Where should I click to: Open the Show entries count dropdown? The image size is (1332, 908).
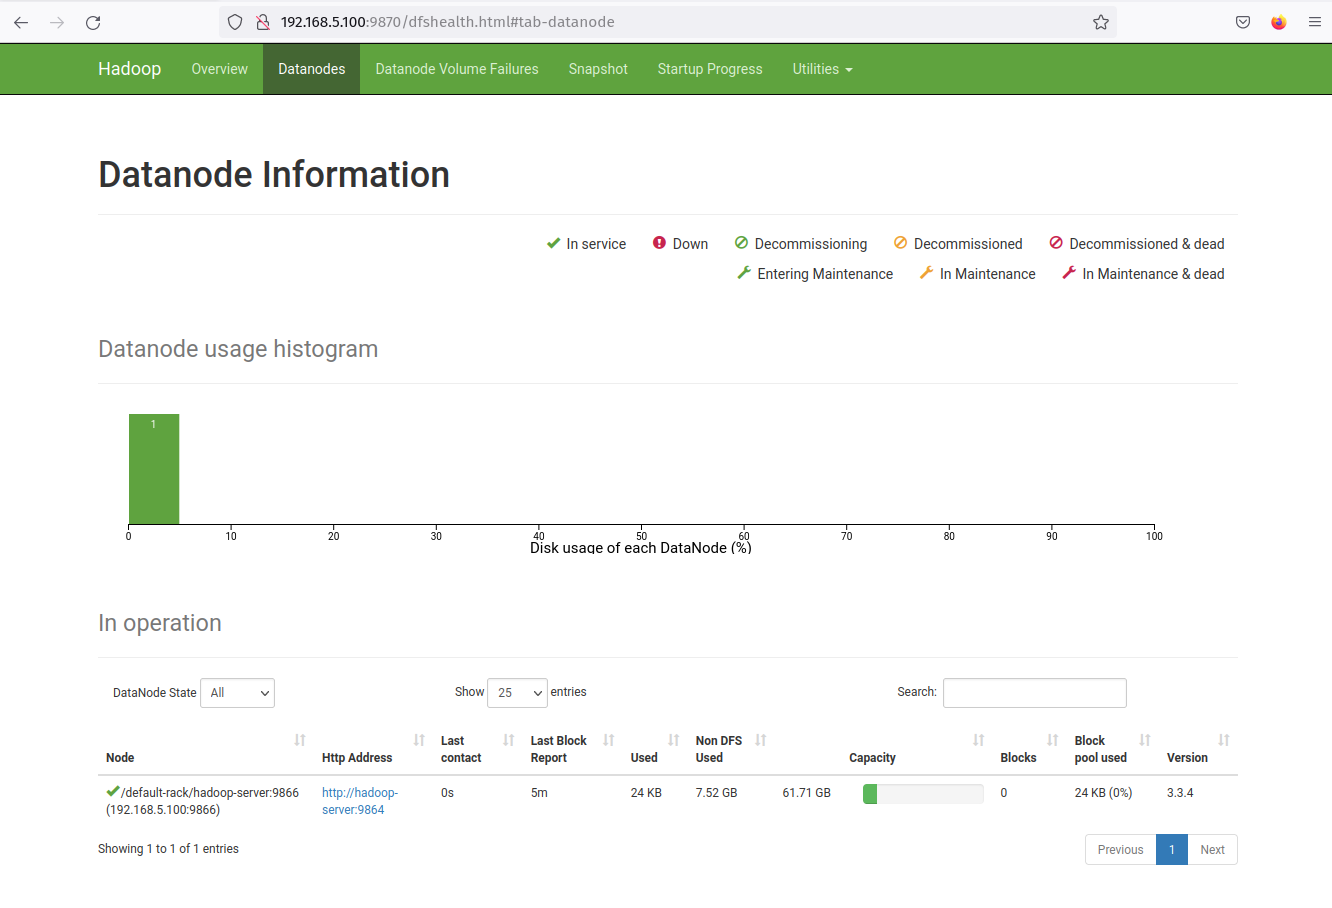tap(517, 693)
